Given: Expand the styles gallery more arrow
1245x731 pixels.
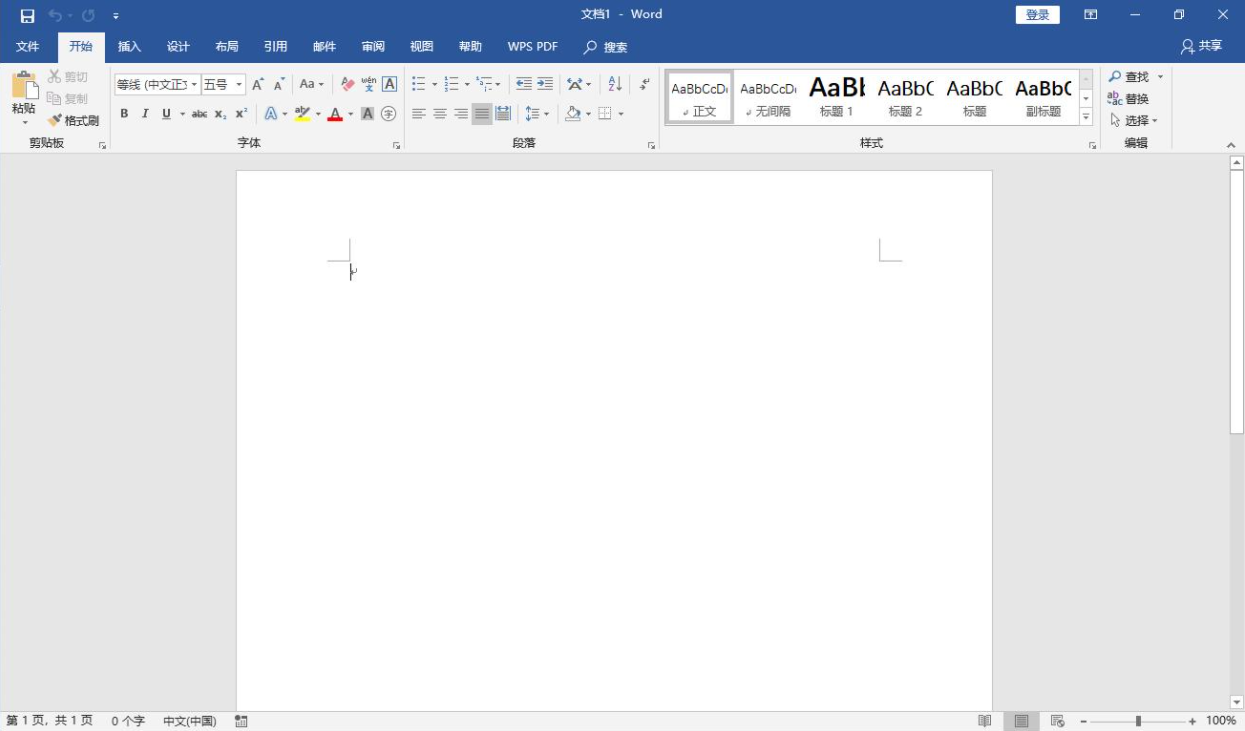Looking at the screenshot, I should tap(1086, 117).
